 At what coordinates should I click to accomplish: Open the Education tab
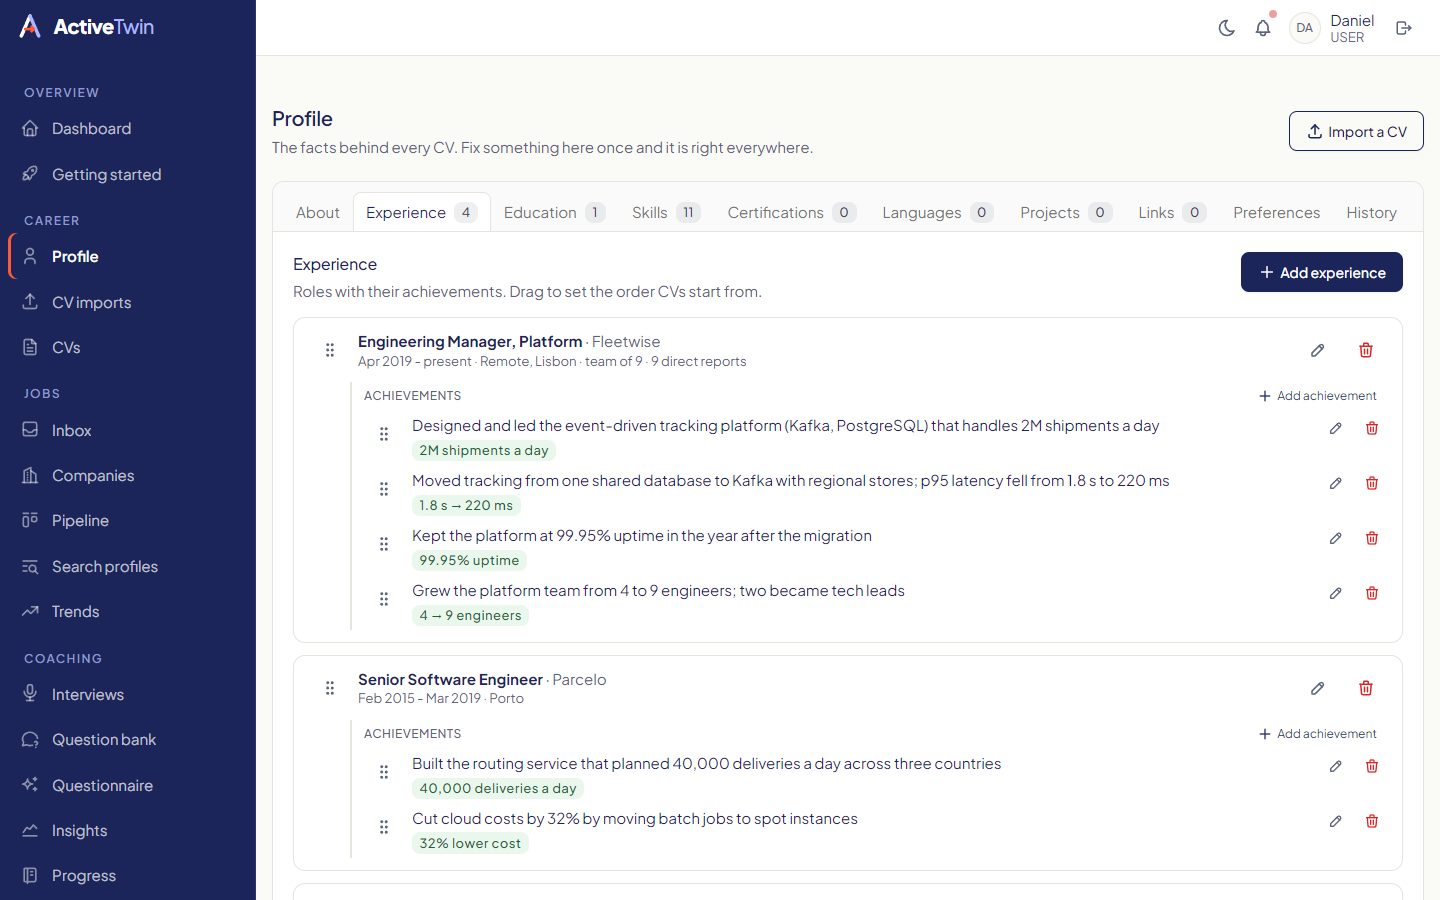tap(554, 212)
